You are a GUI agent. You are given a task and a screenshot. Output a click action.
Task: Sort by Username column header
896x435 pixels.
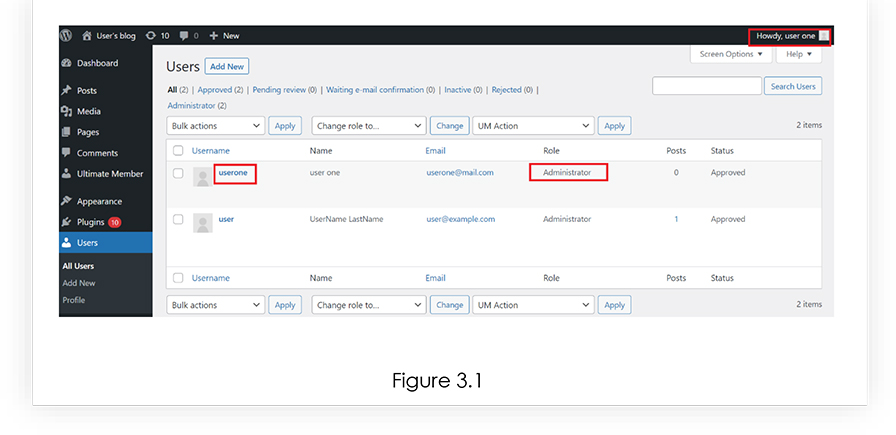(210, 151)
